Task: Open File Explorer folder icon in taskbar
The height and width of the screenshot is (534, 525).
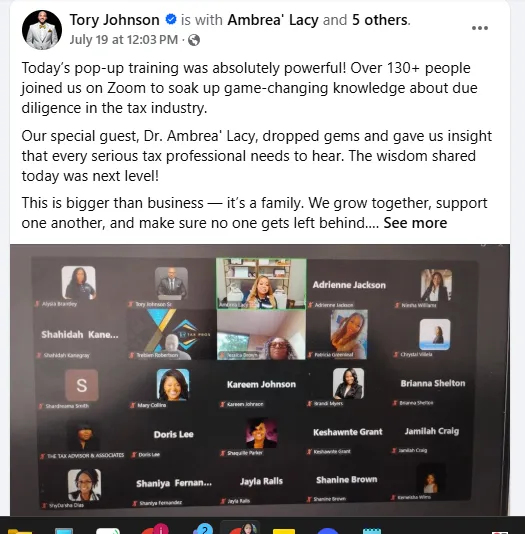Action: pyautogui.click(x=19, y=531)
